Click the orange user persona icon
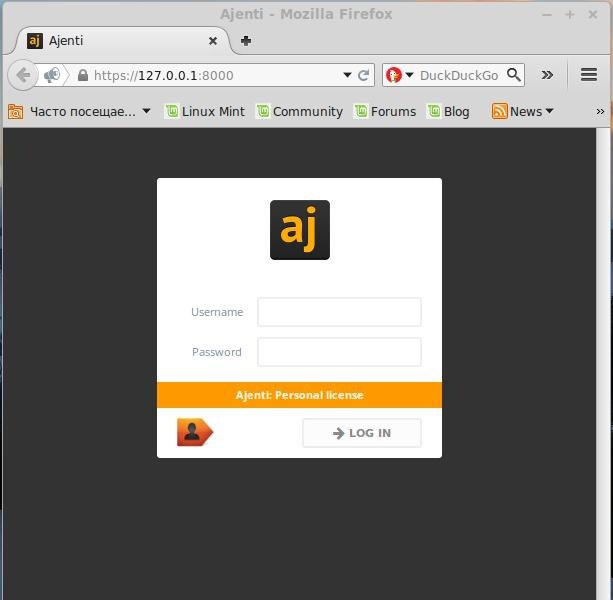This screenshot has height=600, width=613. [195, 432]
